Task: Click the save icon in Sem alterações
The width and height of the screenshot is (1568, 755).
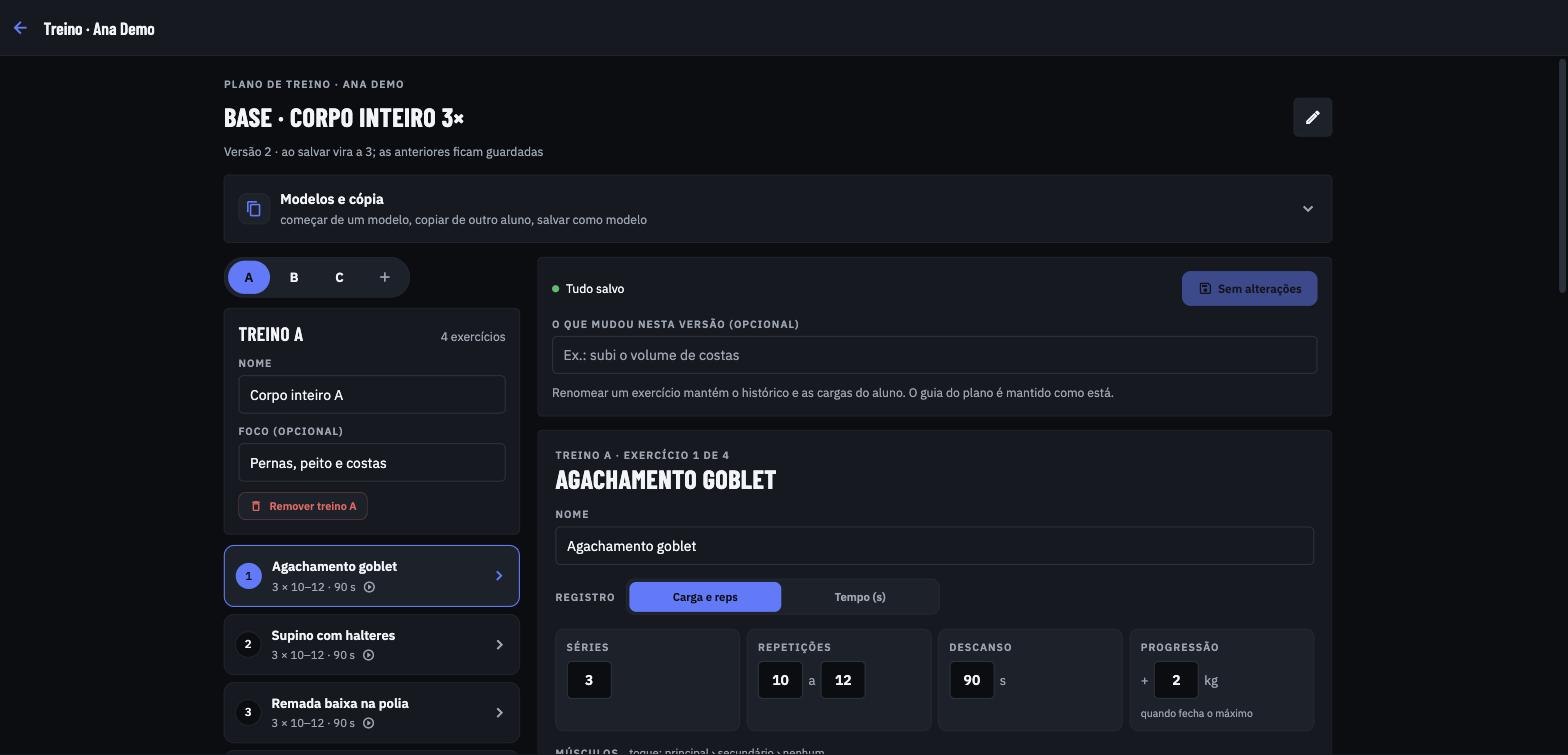Action: tap(1205, 289)
